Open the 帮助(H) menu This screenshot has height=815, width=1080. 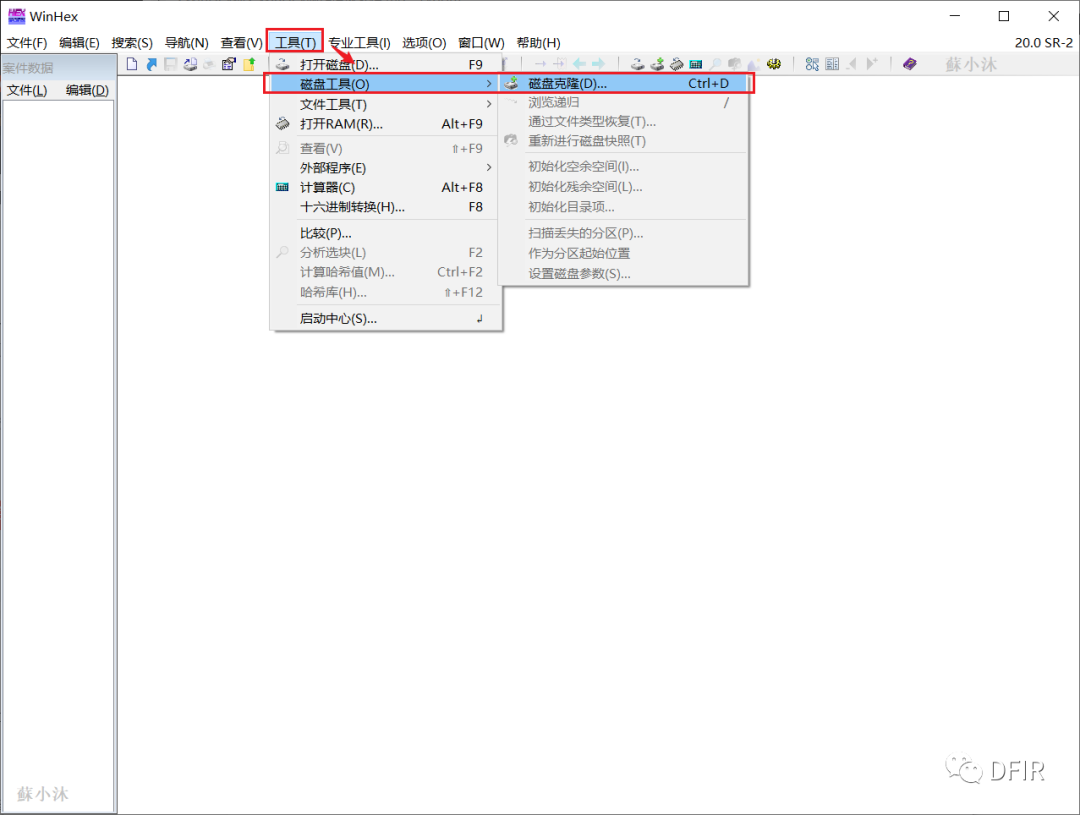539,43
